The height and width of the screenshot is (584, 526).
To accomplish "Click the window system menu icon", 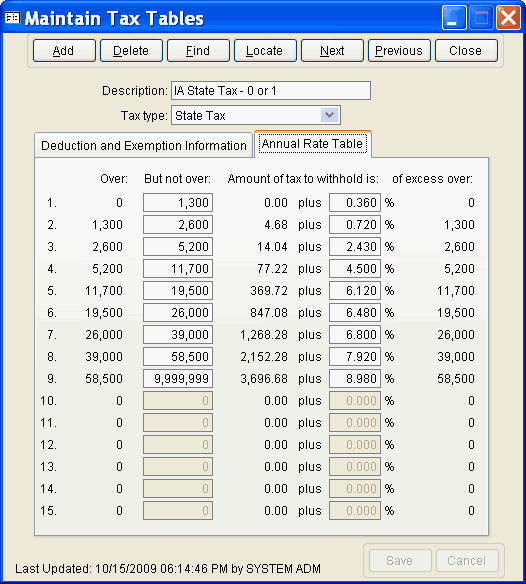I will [x=12, y=18].
